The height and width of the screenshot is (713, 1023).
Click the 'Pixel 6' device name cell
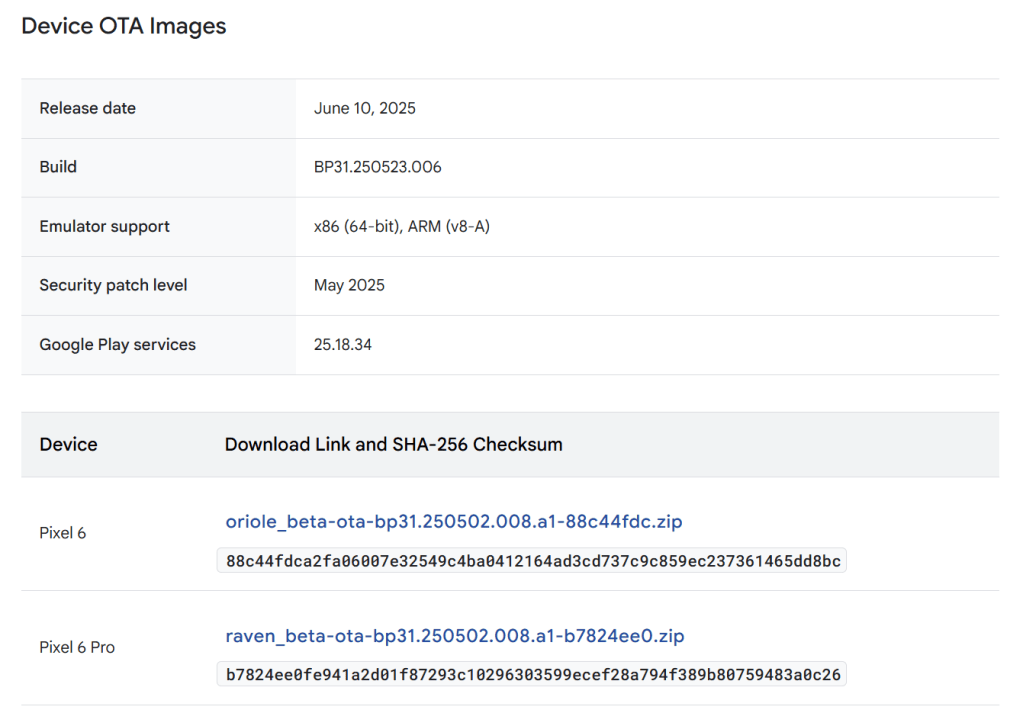coord(63,533)
